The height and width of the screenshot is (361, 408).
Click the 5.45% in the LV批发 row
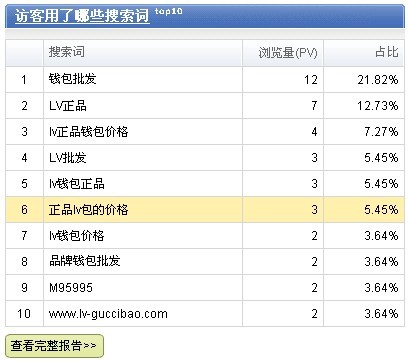(x=381, y=158)
